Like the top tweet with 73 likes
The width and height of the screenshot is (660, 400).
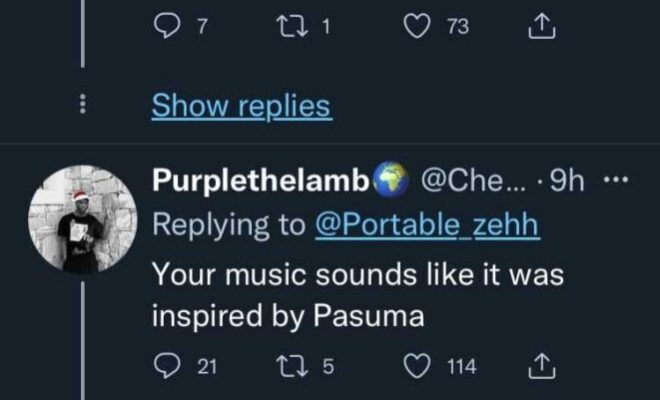(x=420, y=28)
